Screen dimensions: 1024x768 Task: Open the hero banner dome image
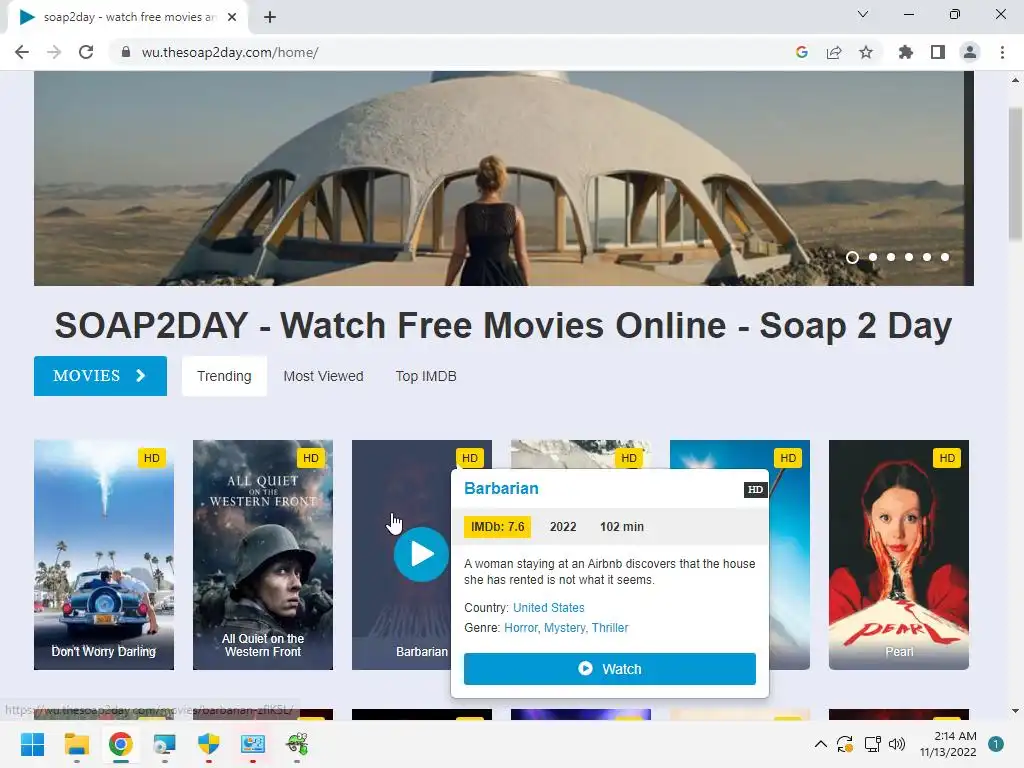504,178
